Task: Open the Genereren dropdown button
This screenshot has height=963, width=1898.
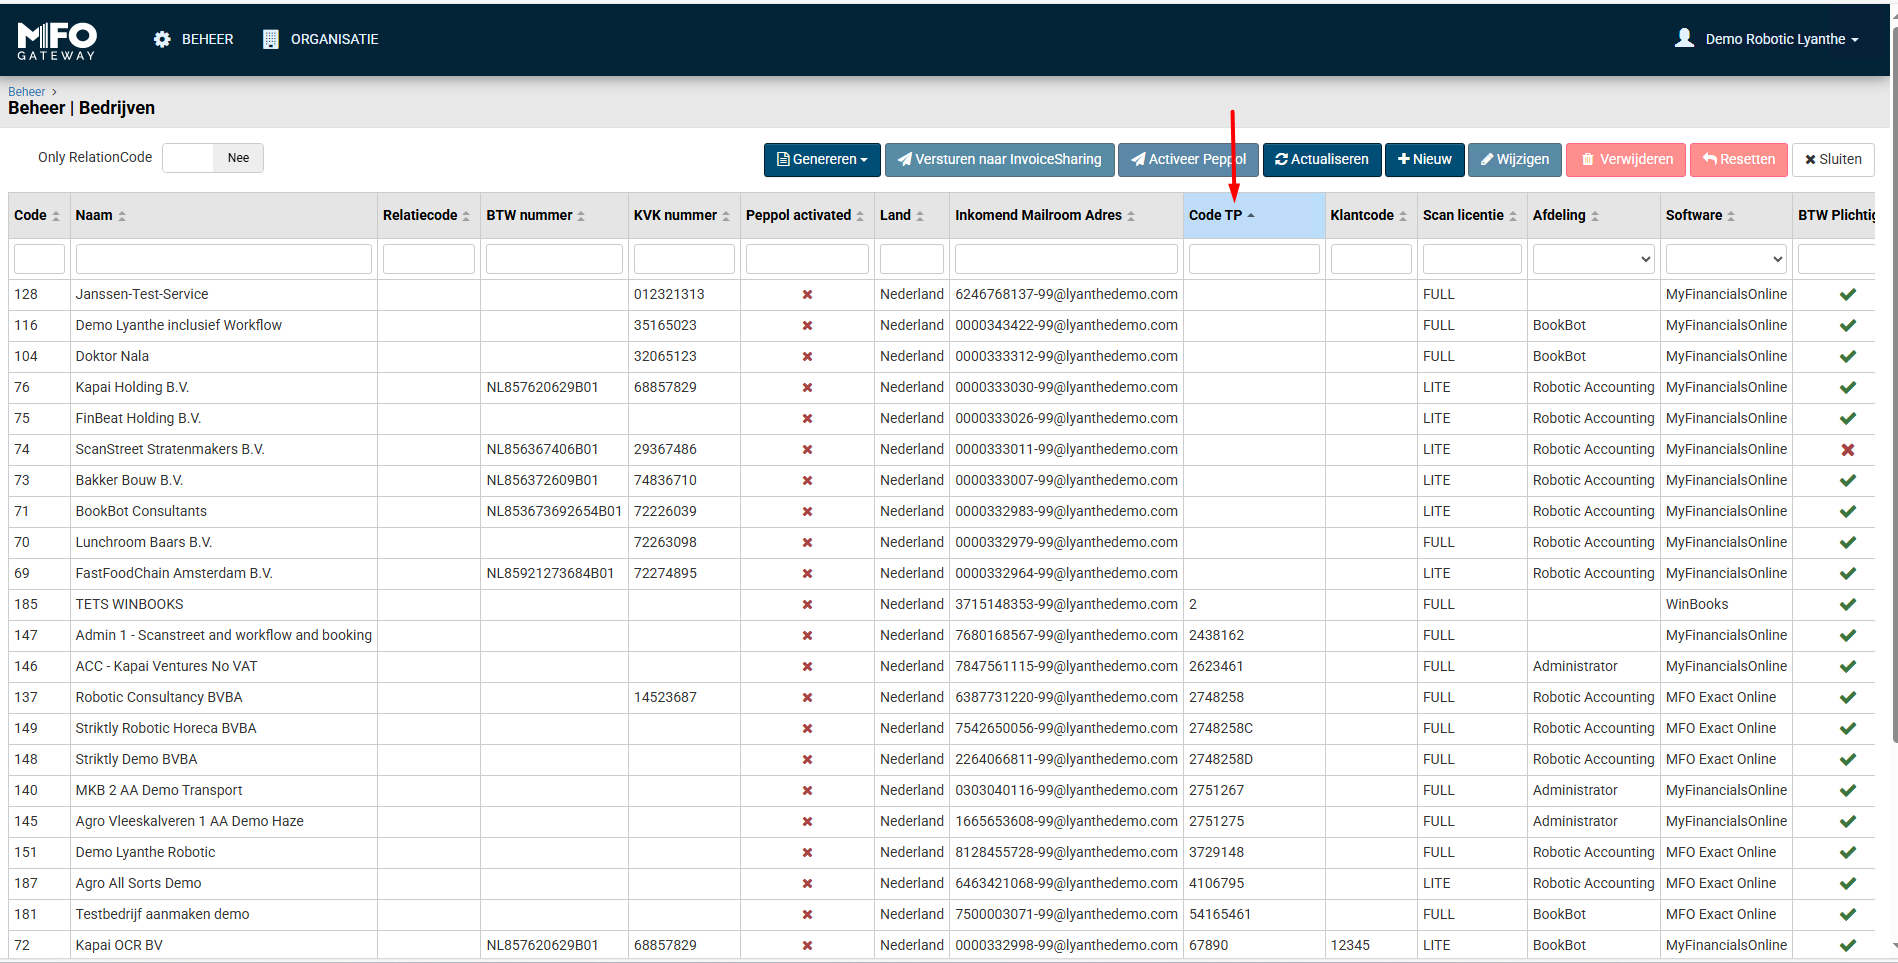Action: coord(822,160)
